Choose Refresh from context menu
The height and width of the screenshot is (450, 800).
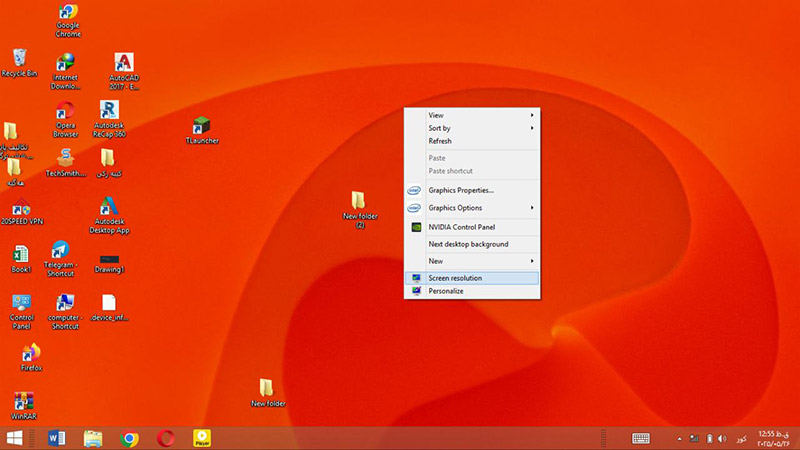pos(472,141)
